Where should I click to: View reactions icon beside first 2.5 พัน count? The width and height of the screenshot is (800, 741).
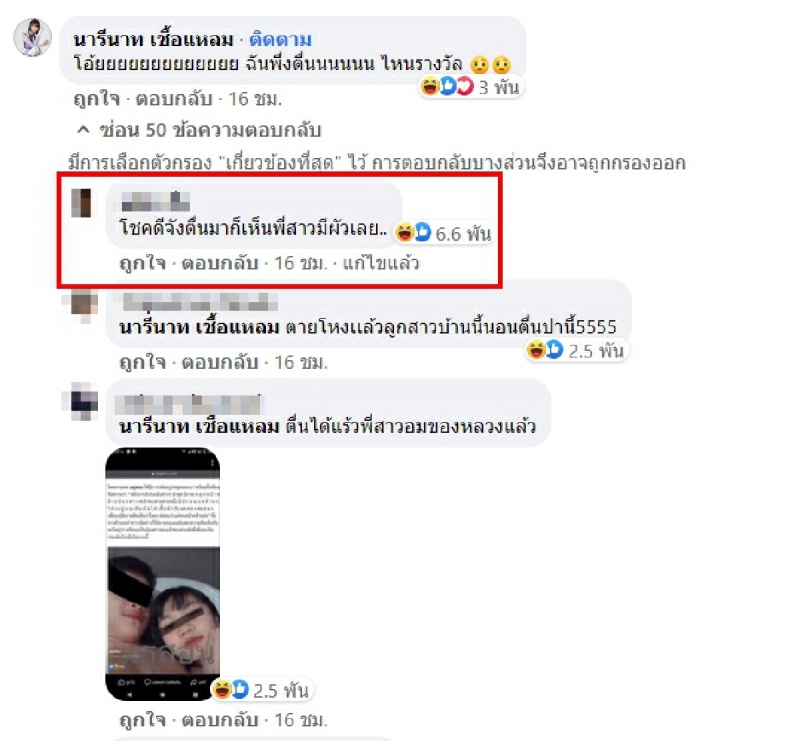coord(544,350)
